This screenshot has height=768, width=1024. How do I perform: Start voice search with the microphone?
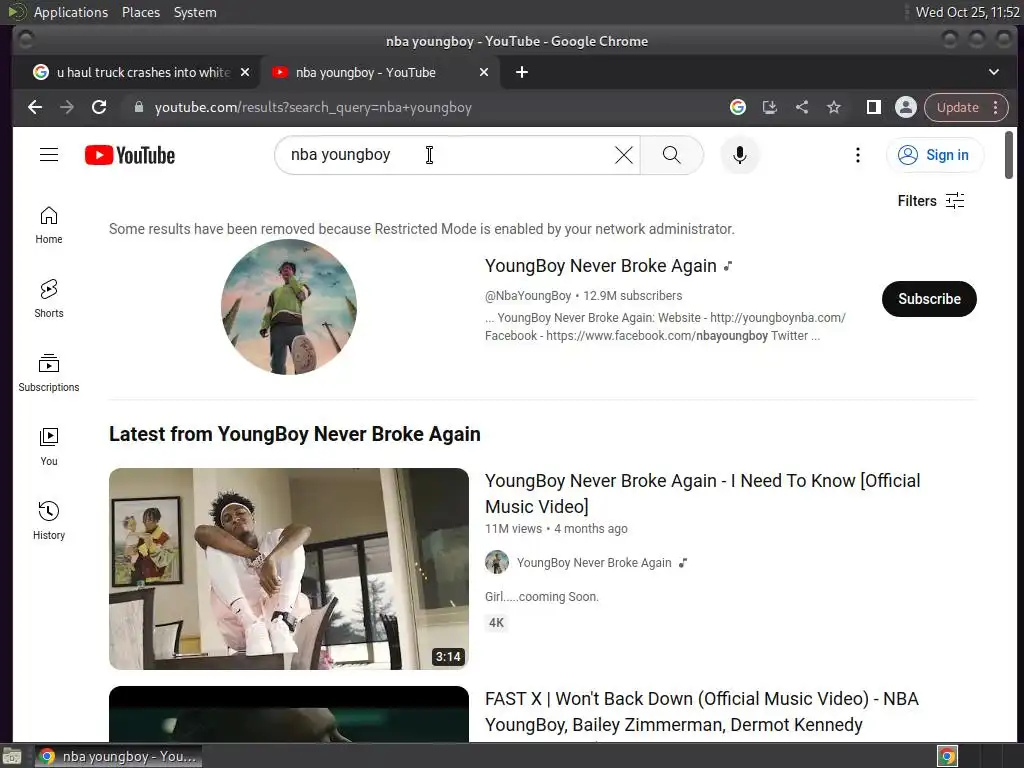739,155
